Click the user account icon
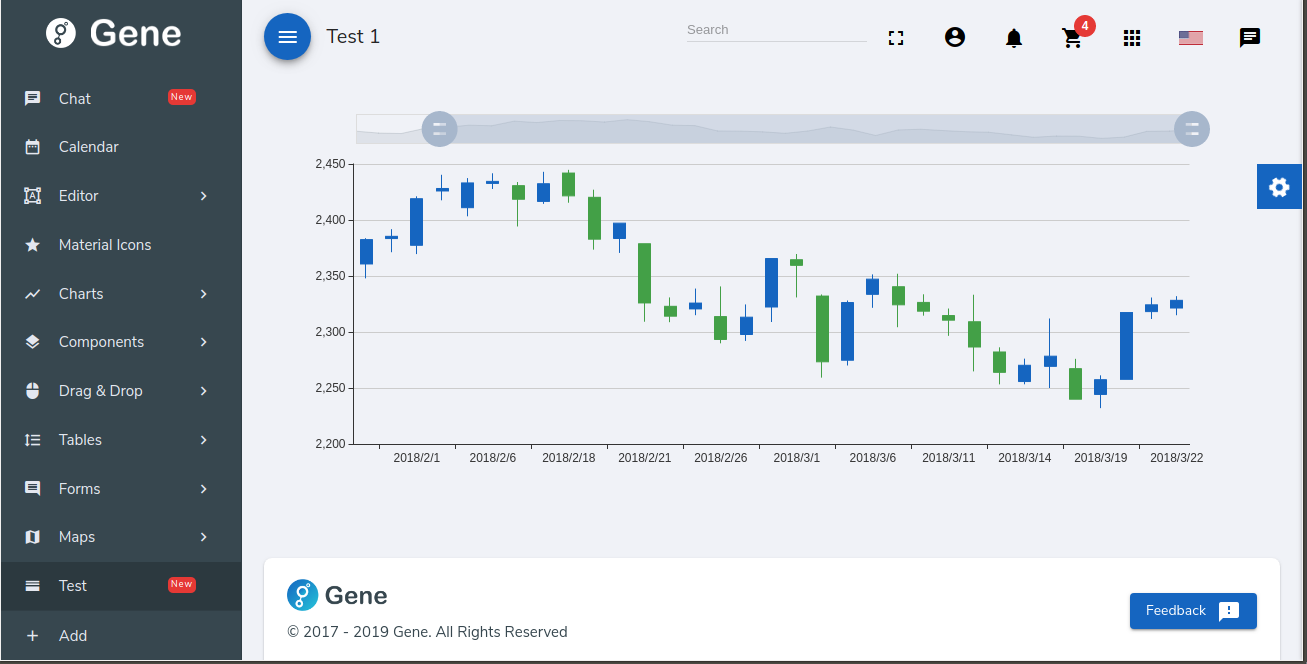 [x=955, y=37]
